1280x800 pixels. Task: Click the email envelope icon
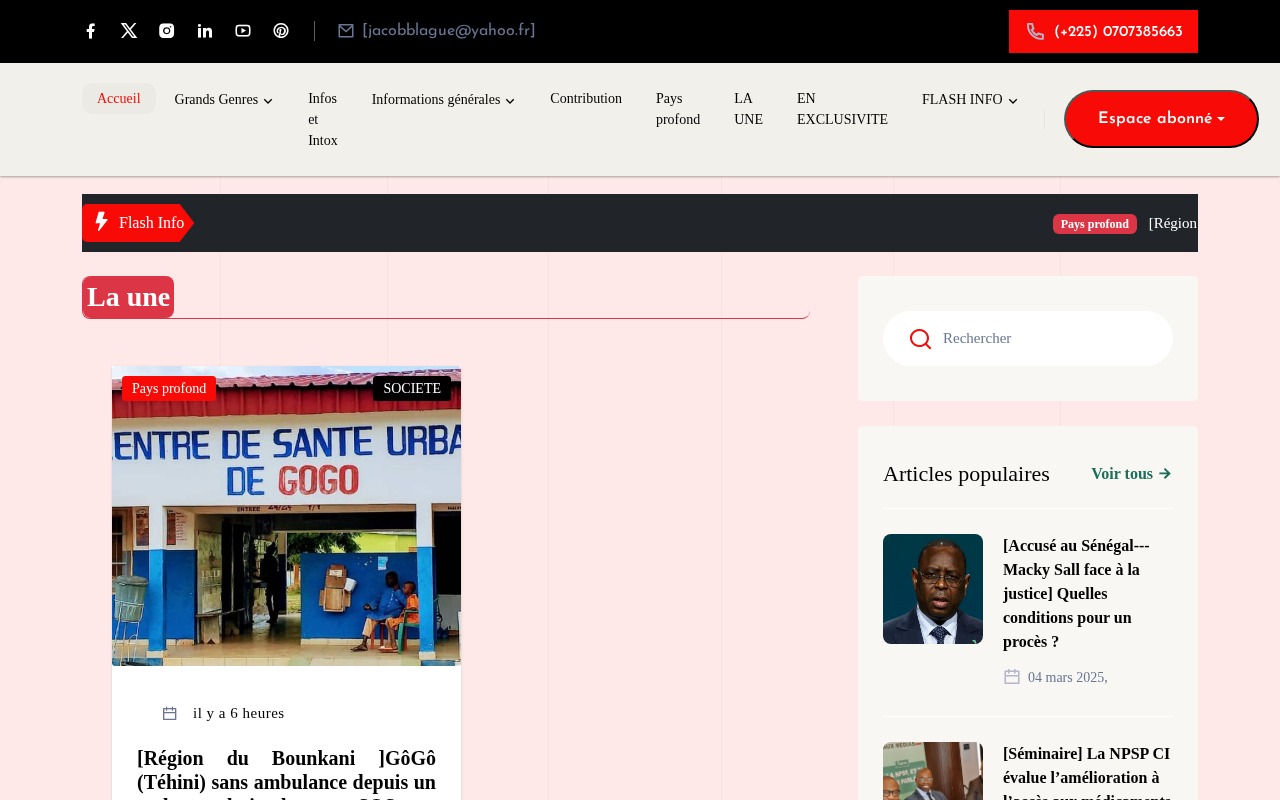(346, 31)
